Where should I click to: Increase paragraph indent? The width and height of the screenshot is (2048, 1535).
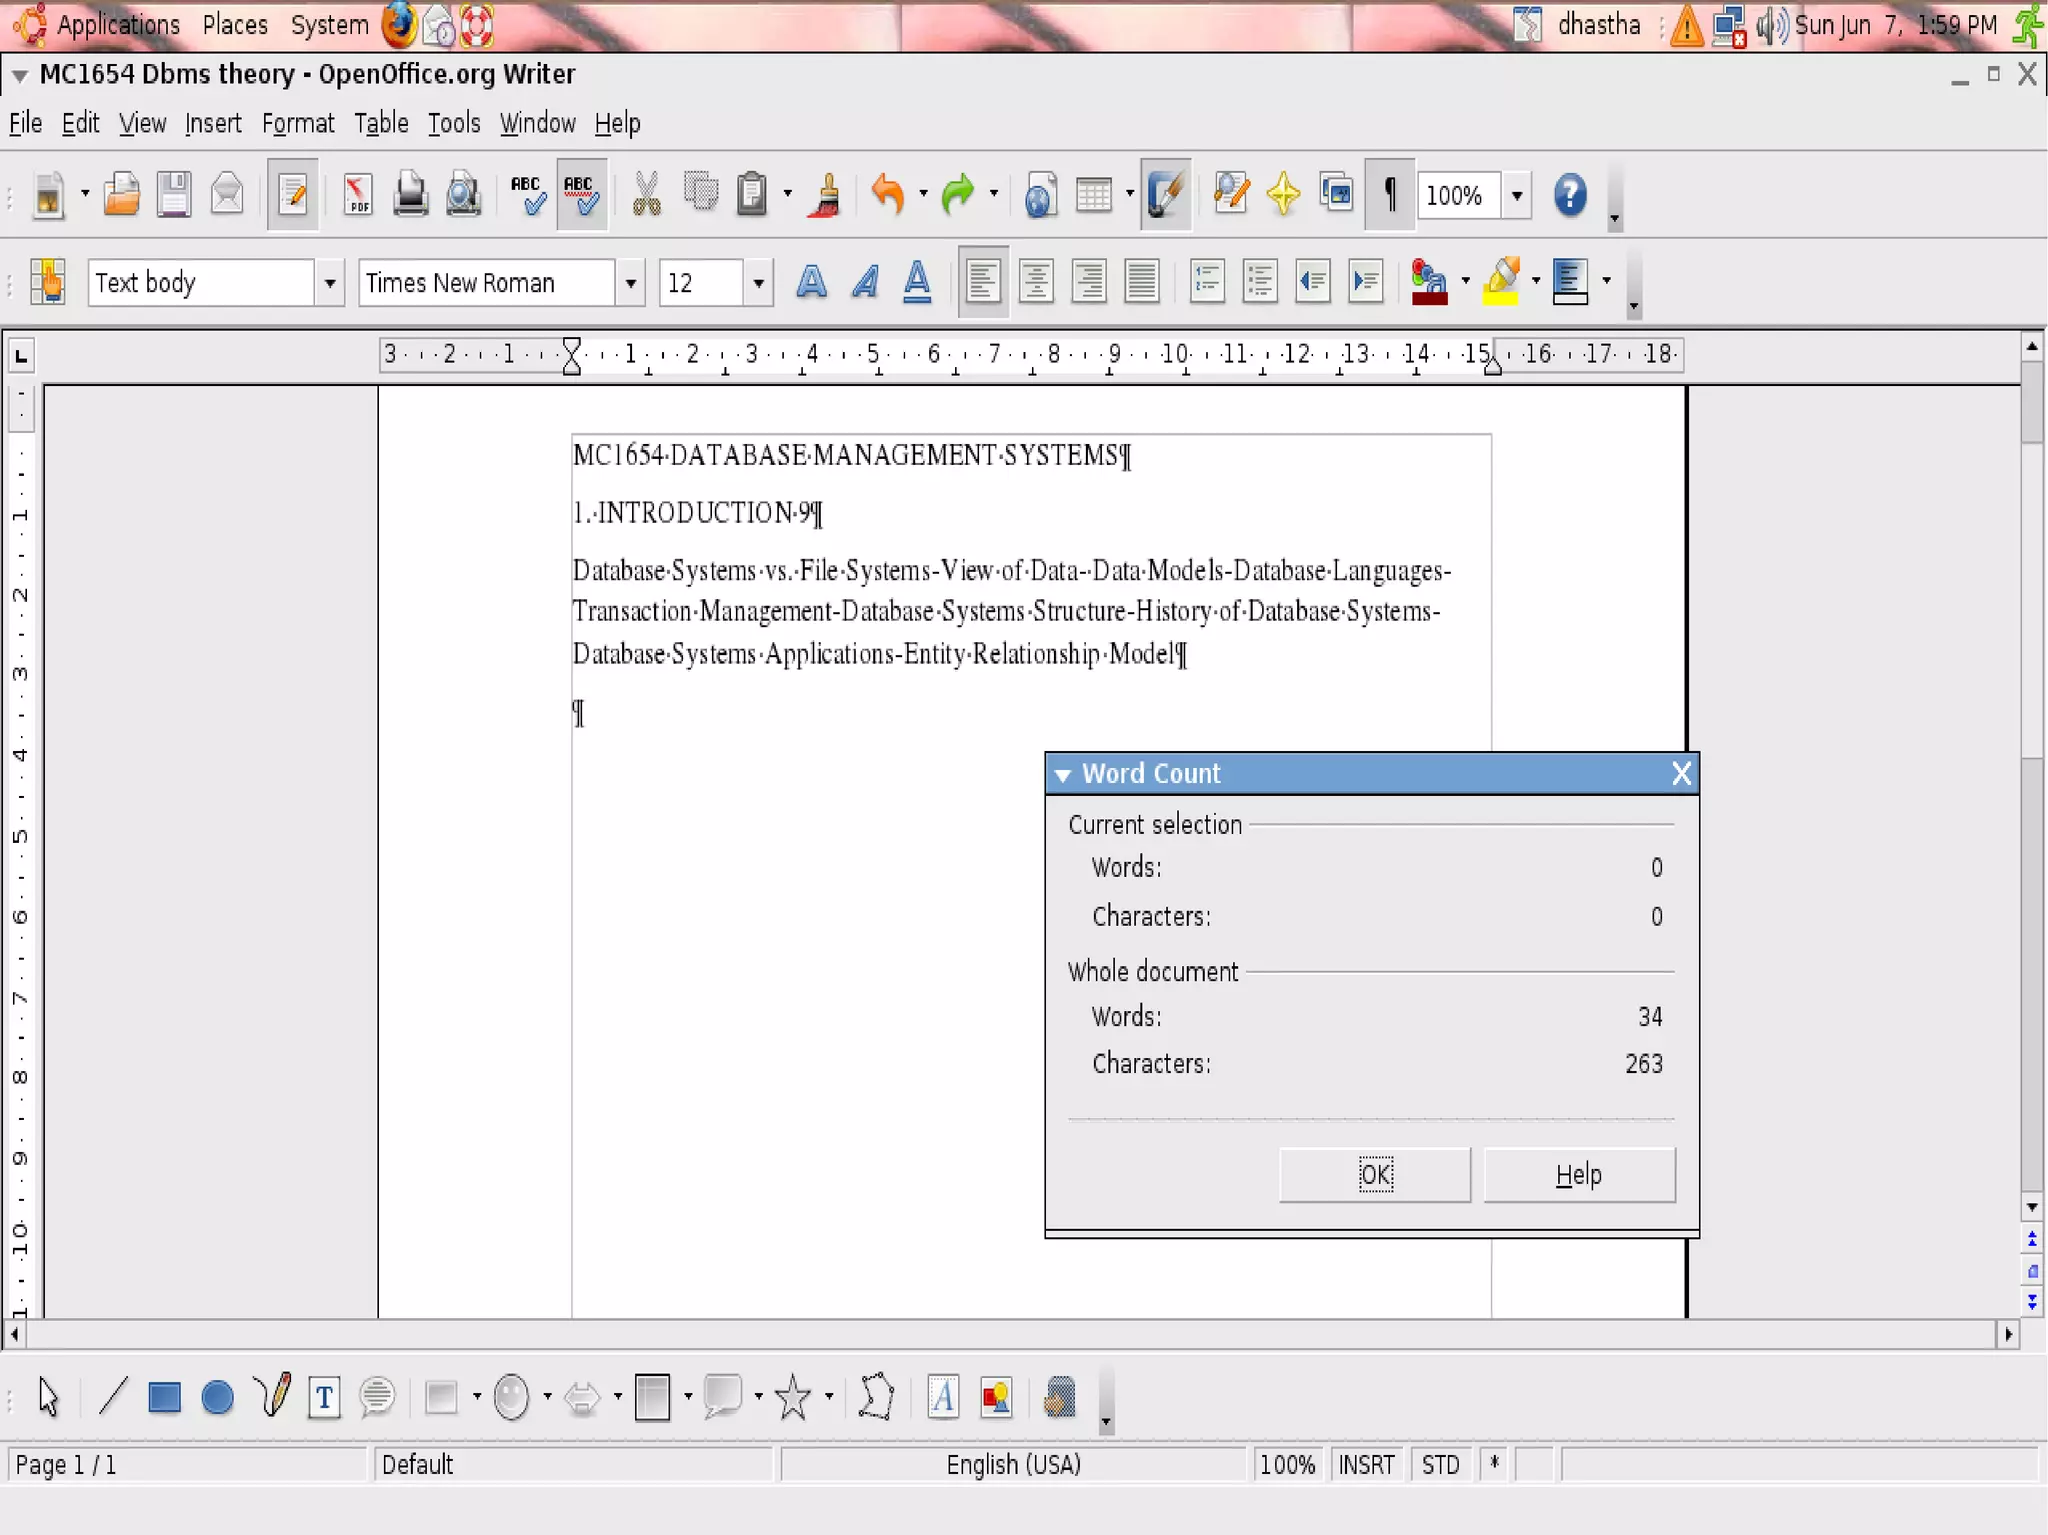(1366, 282)
